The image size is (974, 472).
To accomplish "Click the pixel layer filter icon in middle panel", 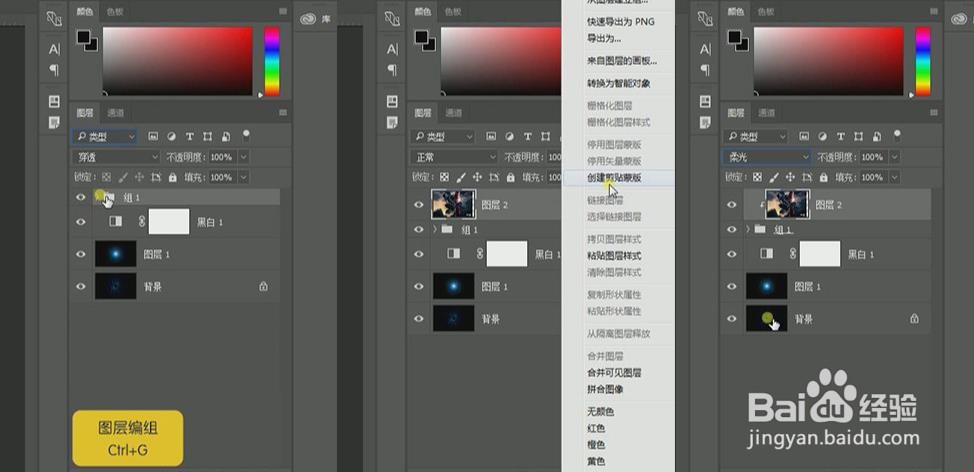I will 491,136.
